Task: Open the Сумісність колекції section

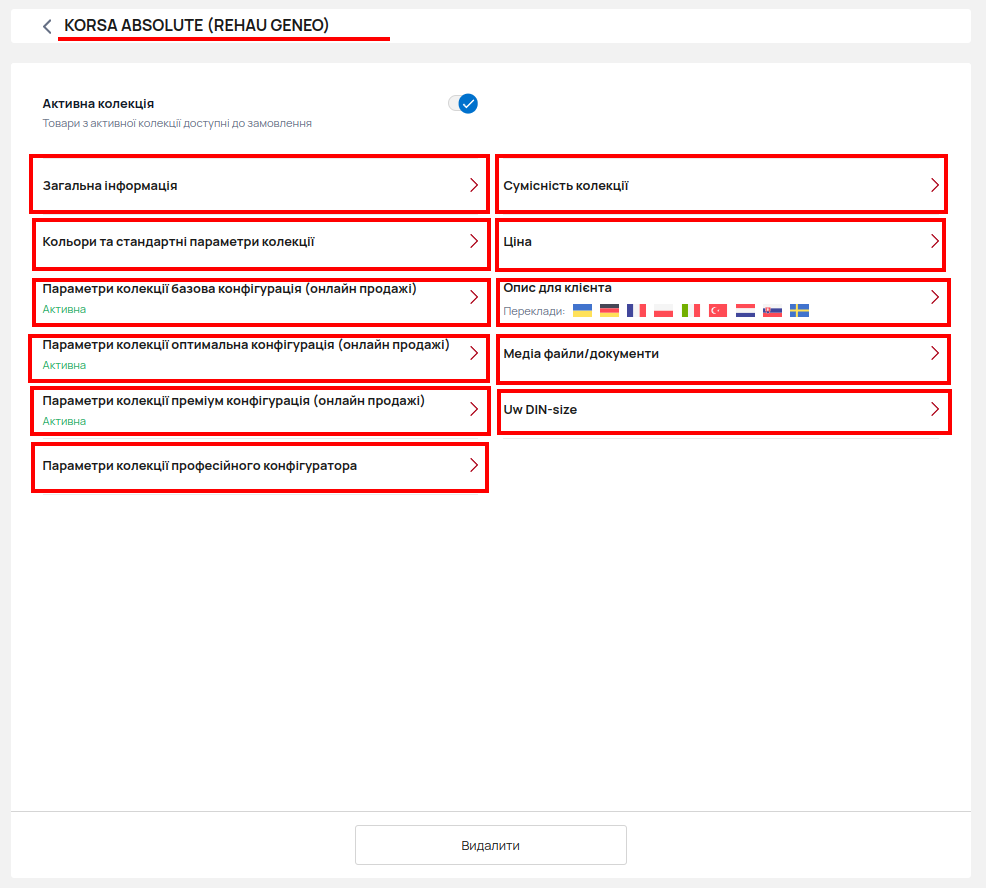Action: tap(721, 184)
